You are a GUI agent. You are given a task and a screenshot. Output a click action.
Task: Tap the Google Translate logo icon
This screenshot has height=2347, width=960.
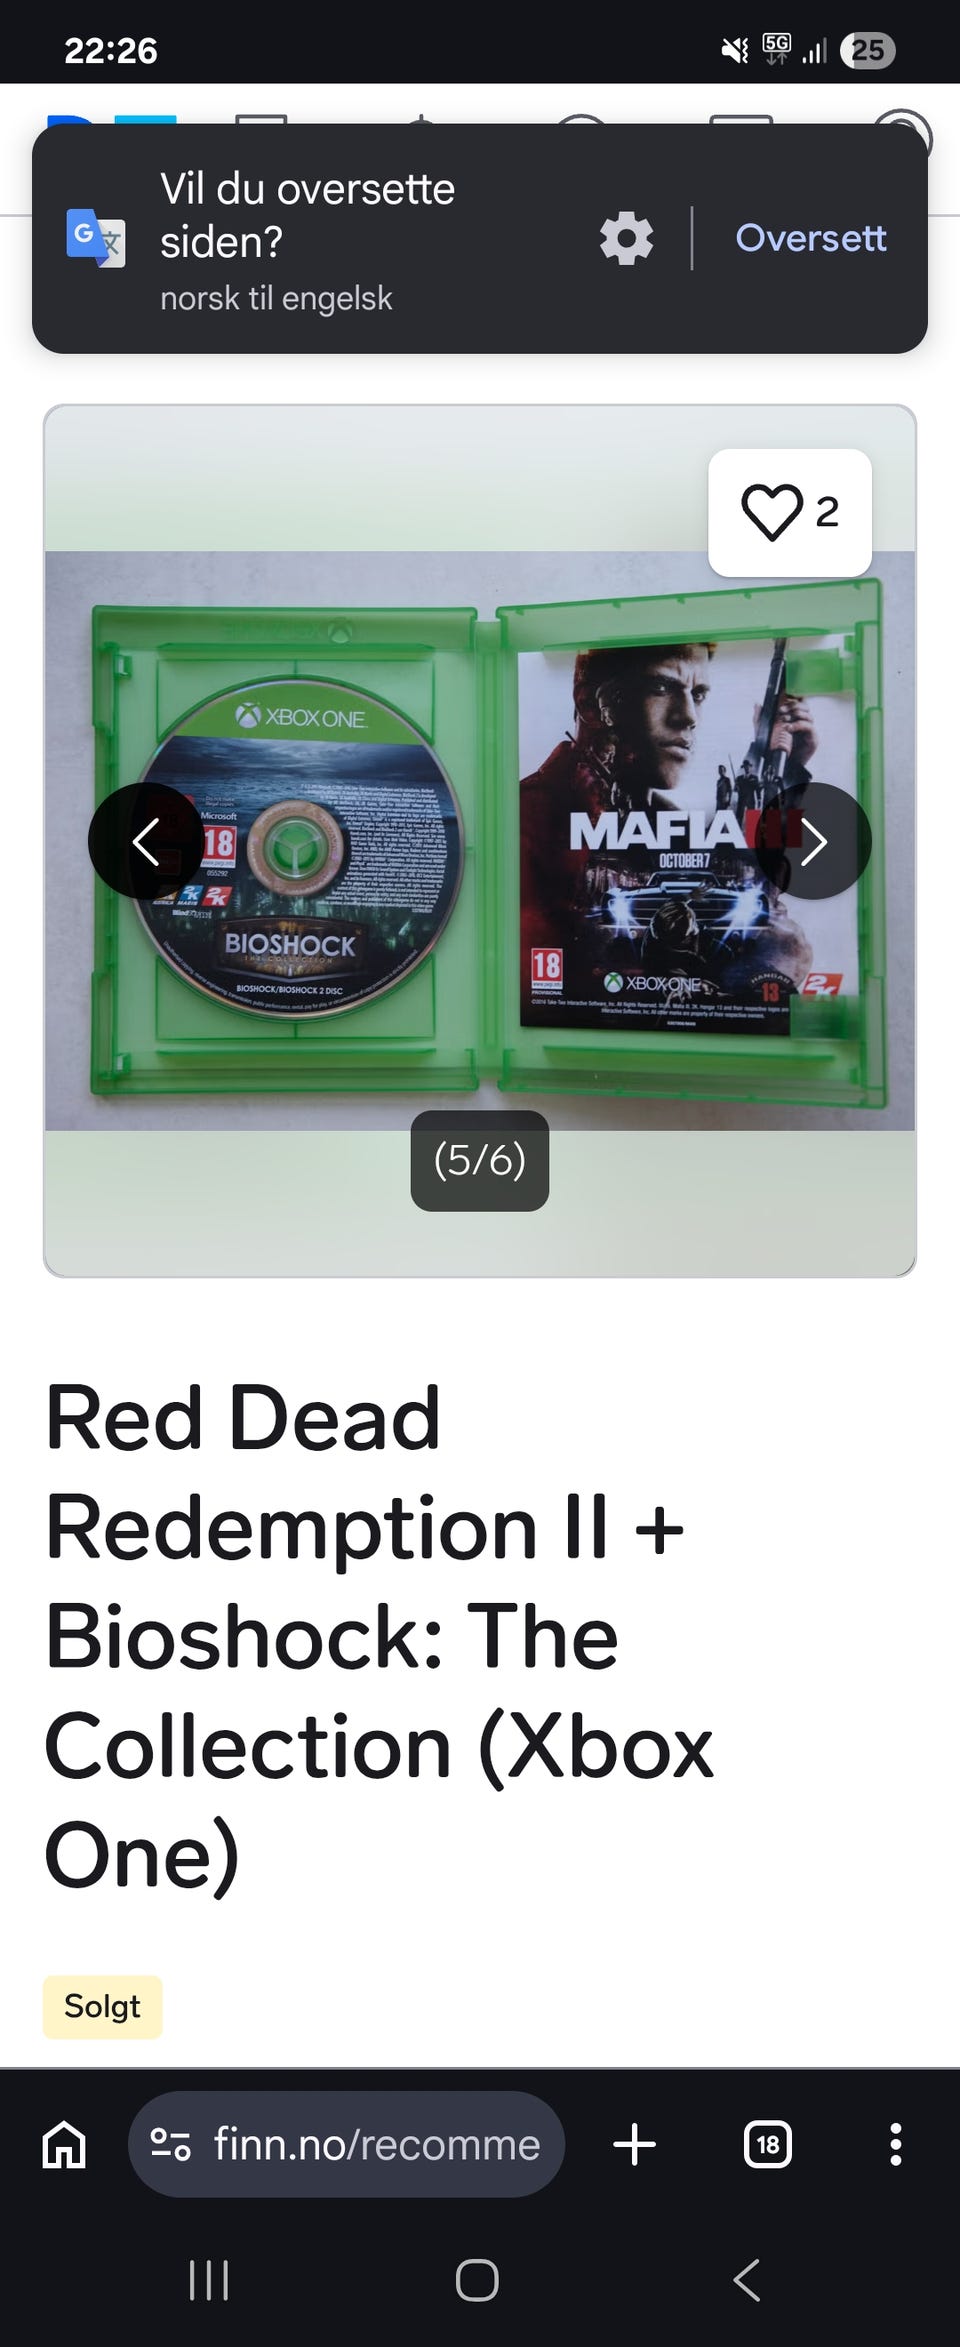click(96, 238)
